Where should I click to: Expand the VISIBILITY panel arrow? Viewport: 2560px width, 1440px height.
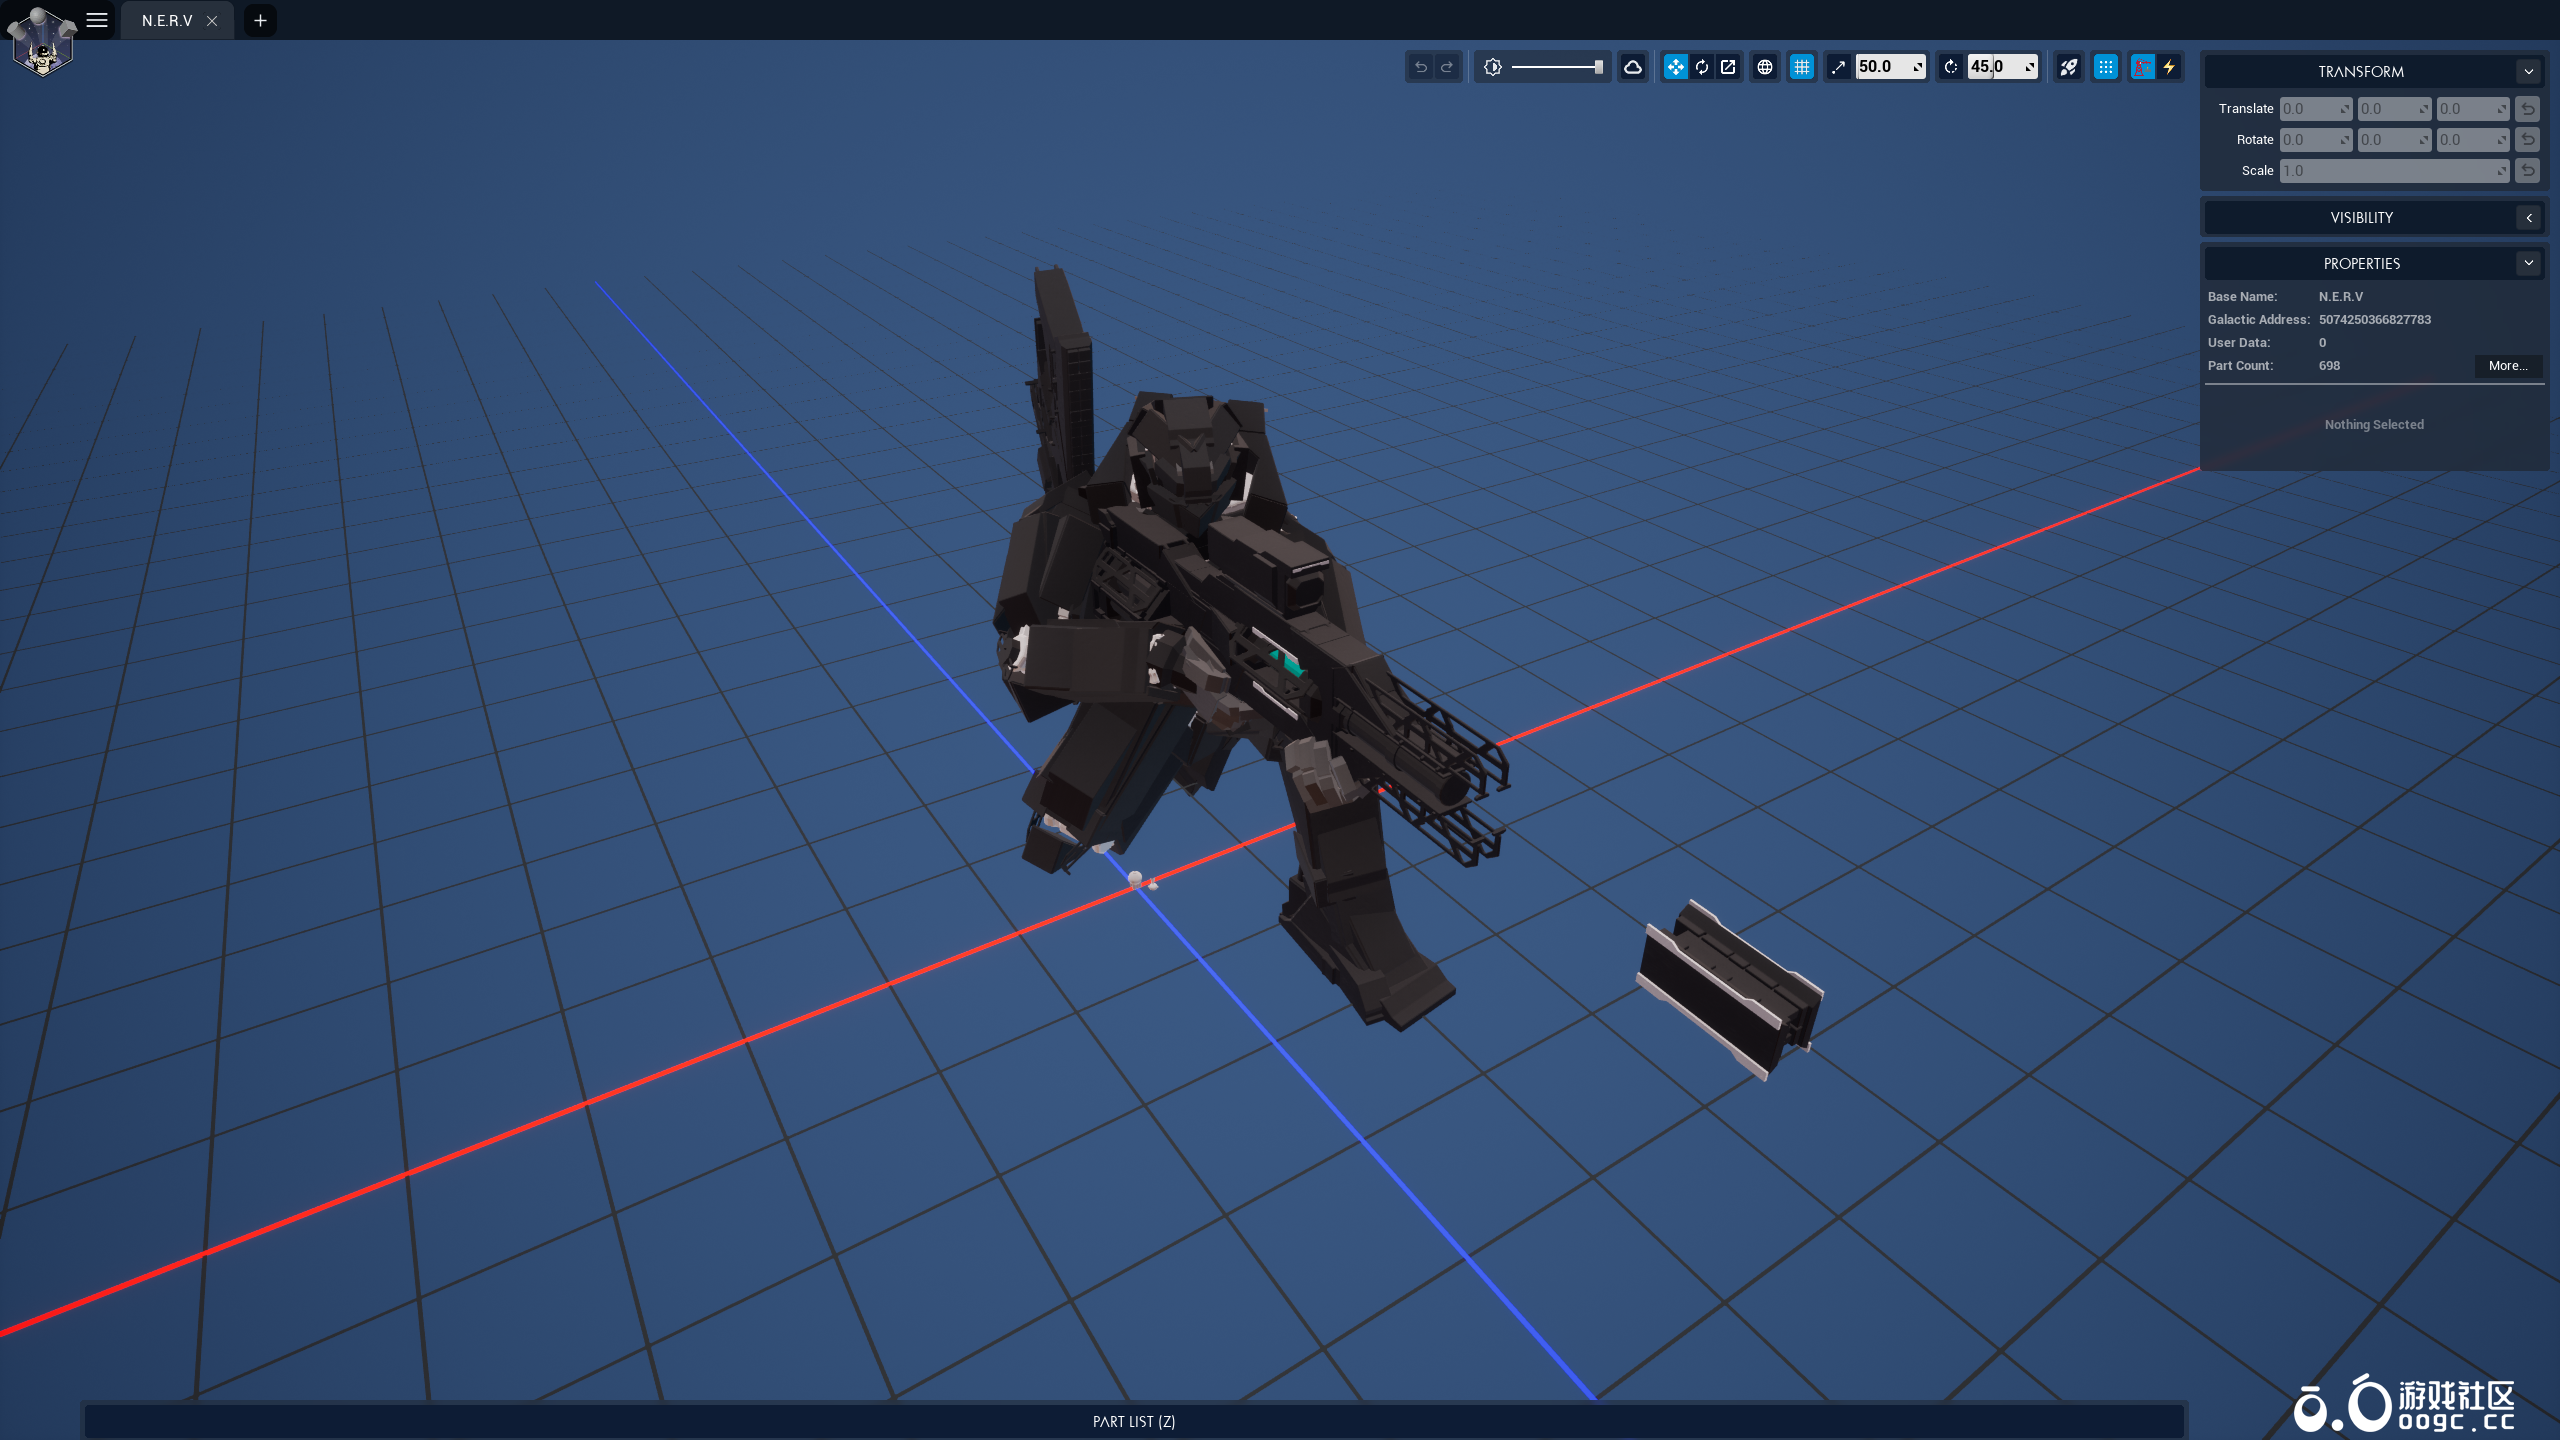point(2529,218)
